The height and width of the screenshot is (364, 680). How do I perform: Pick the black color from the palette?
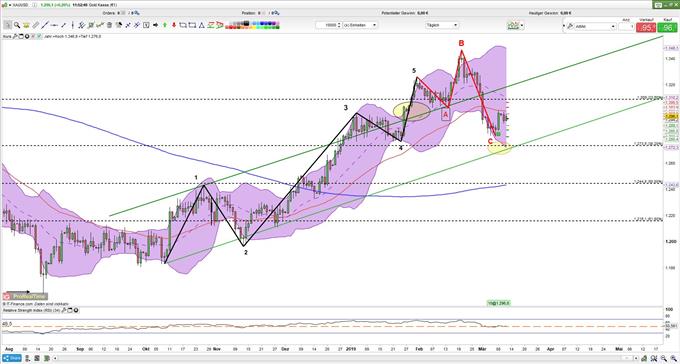click(246, 23)
